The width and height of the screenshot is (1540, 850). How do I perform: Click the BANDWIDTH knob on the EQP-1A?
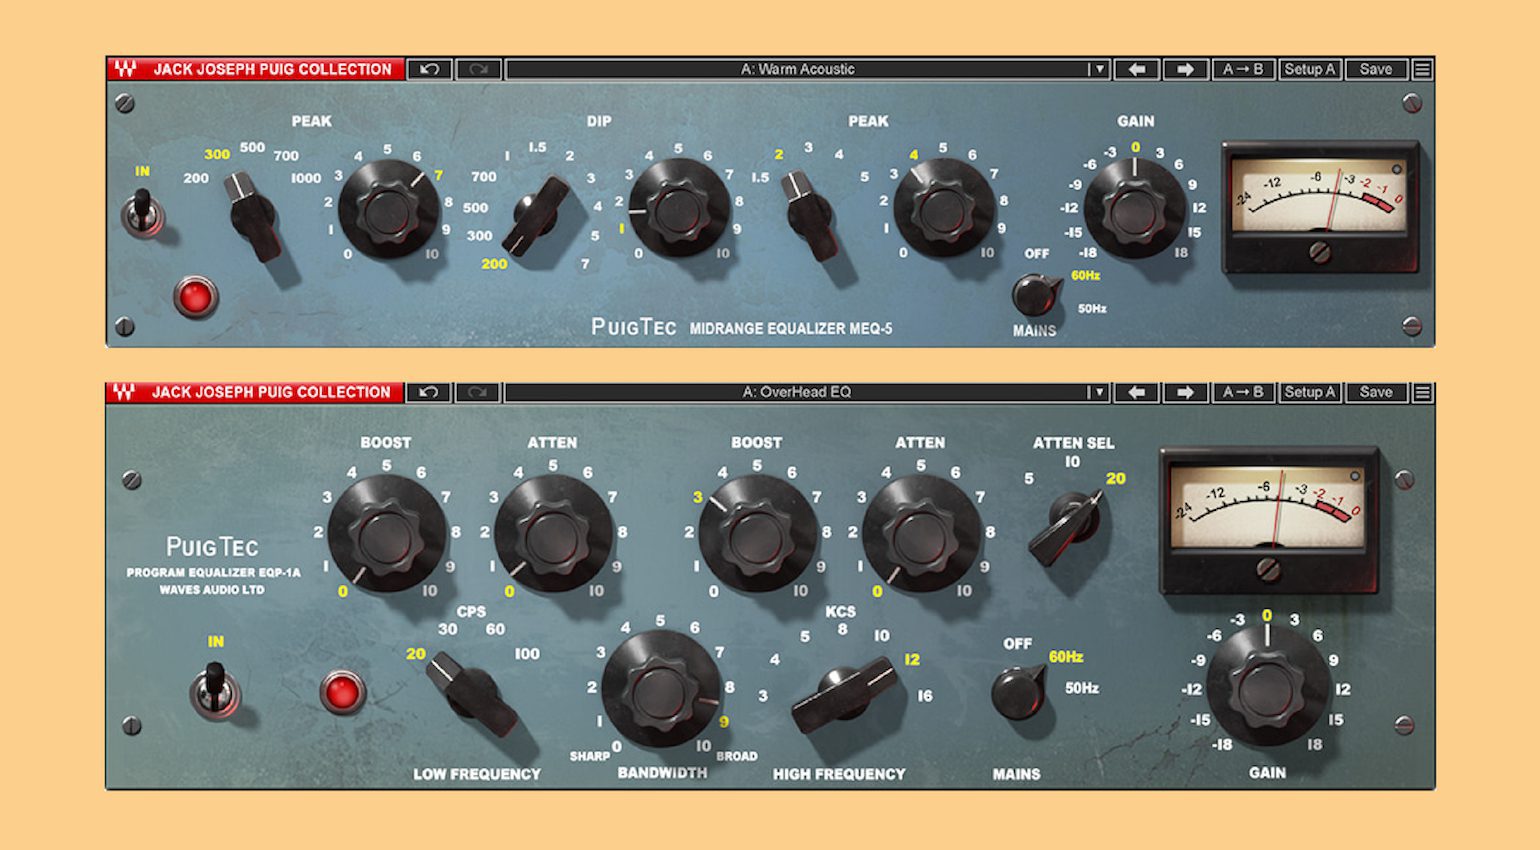tap(663, 688)
